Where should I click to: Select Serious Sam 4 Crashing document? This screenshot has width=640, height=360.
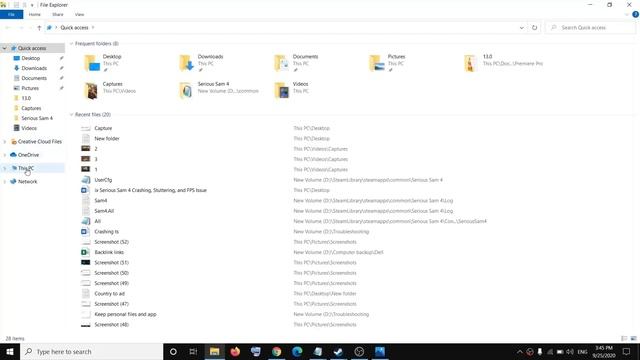(x=150, y=190)
